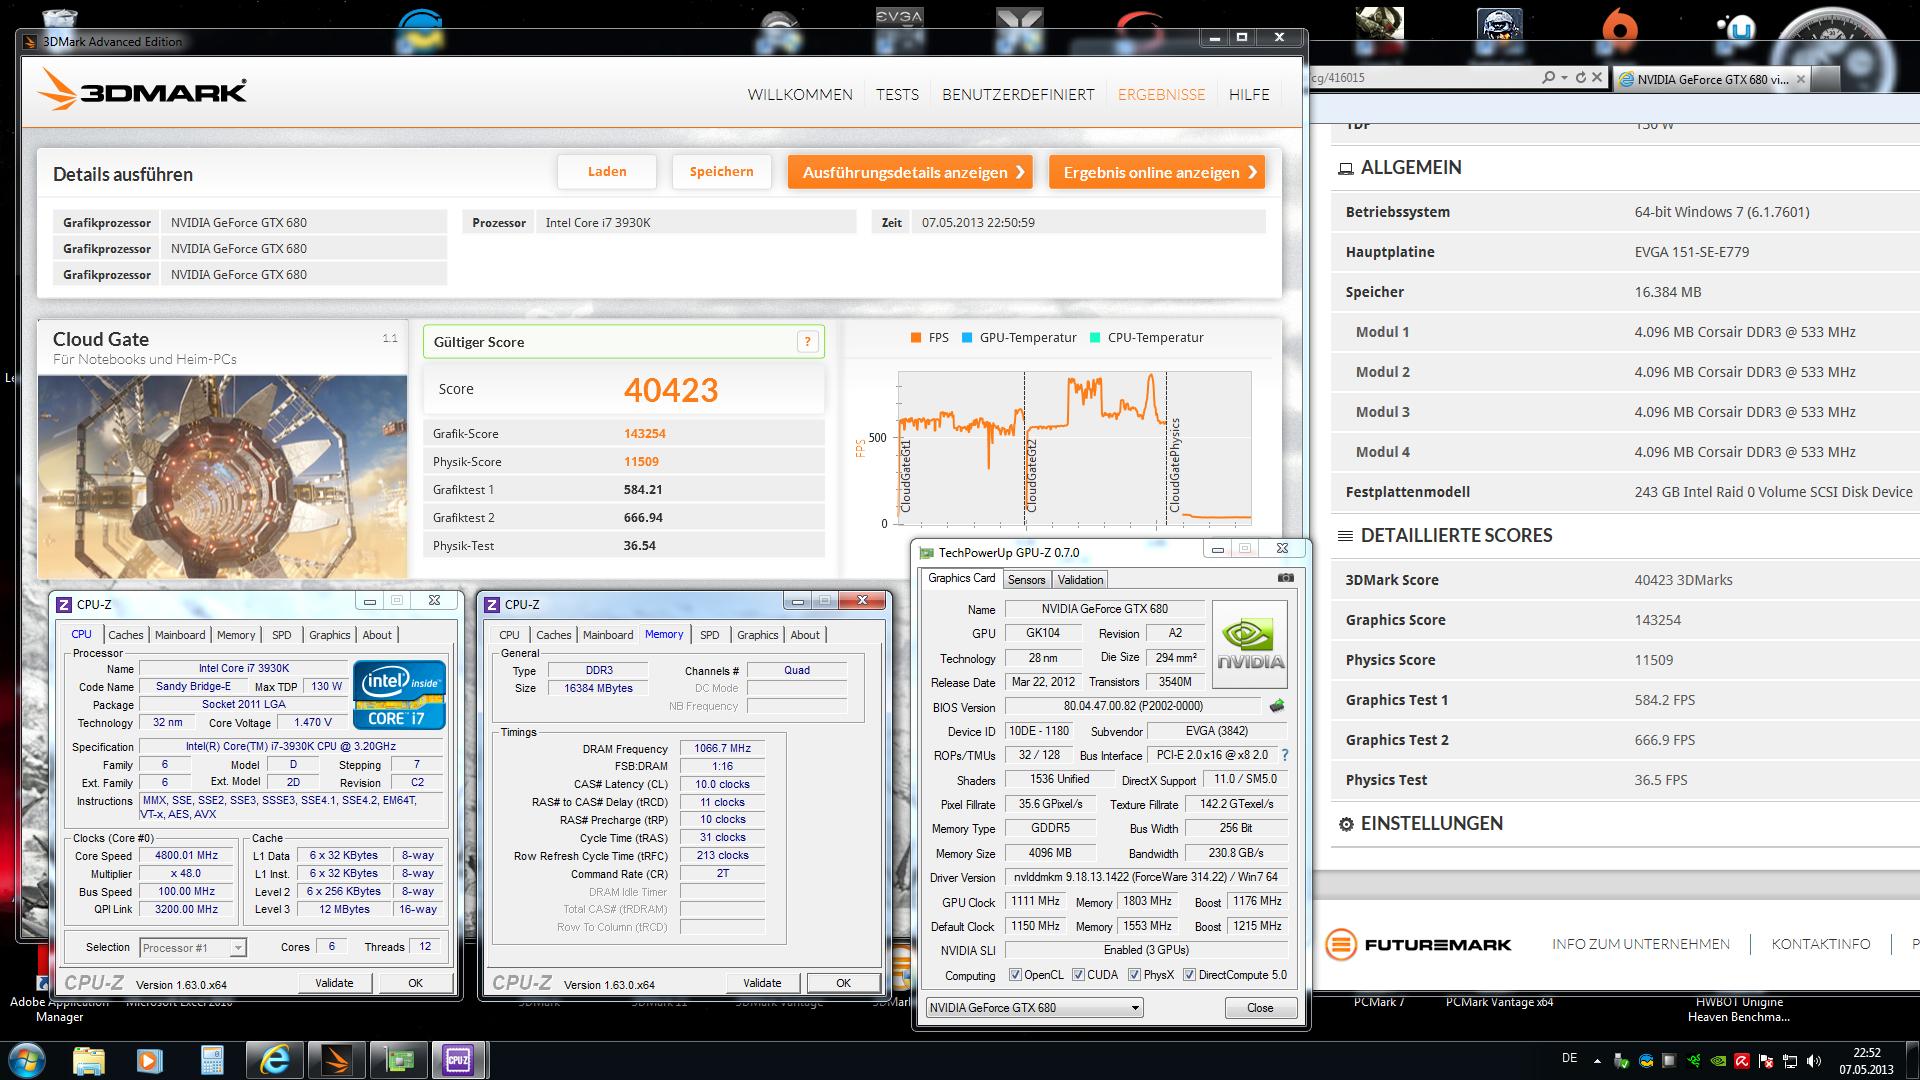The image size is (1920, 1080).
Task: Open Internet Explorer from the taskbar
Action: [274, 1059]
